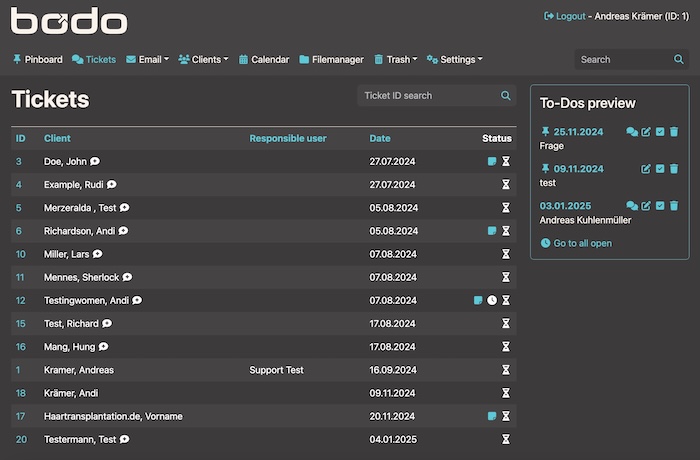Screen dimensions: 700x460
Task: Delete the 'Frage' to-do via trash icon
Action: (x=674, y=131)
